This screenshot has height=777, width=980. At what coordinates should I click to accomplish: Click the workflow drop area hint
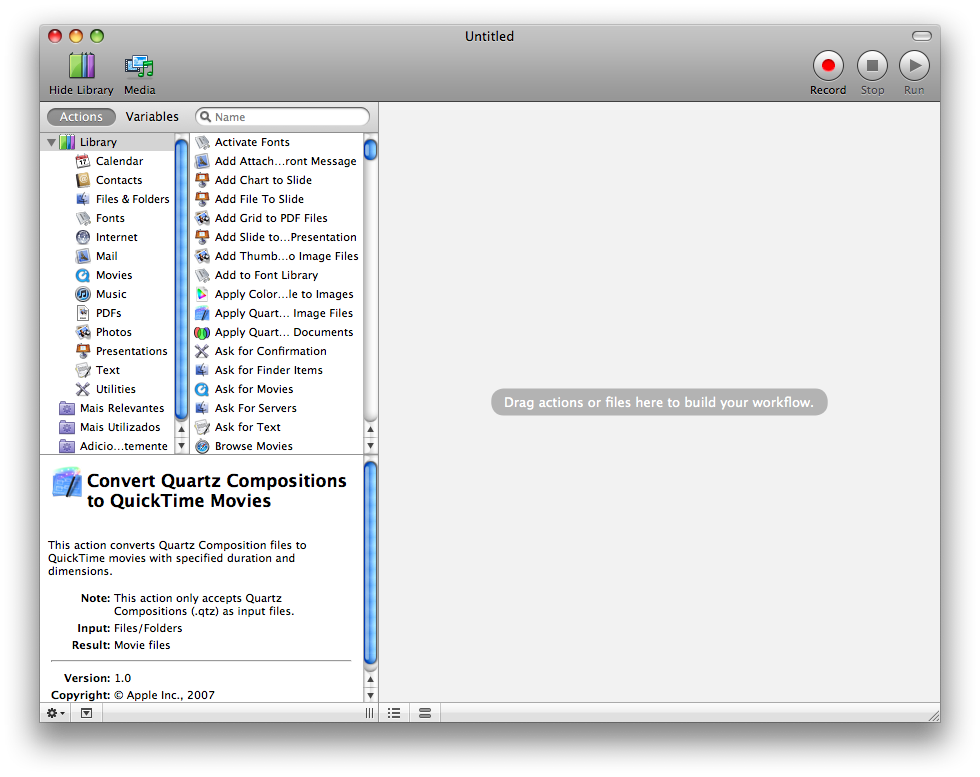(659, 402)
